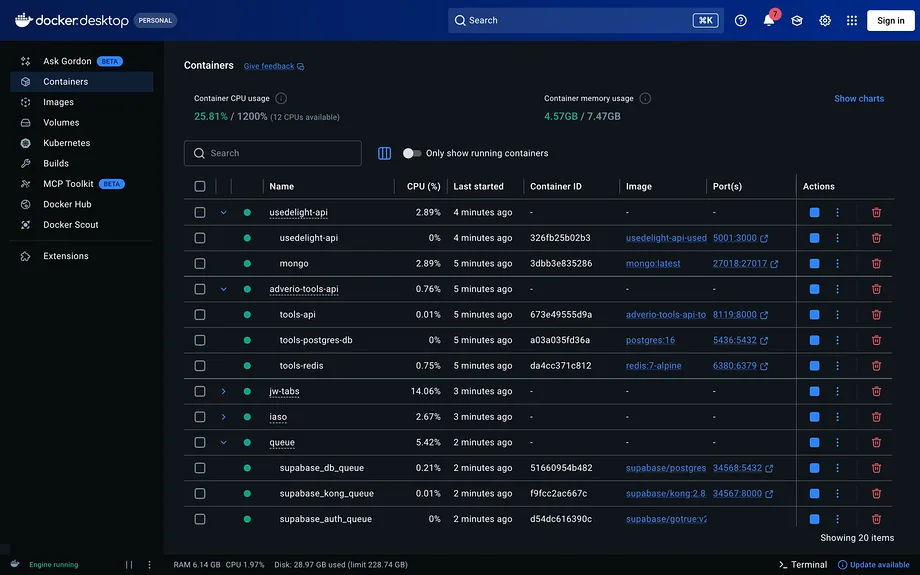The image size is (920, 575).
Task: Expand the jw-tabs group
Action: point(224,391)
